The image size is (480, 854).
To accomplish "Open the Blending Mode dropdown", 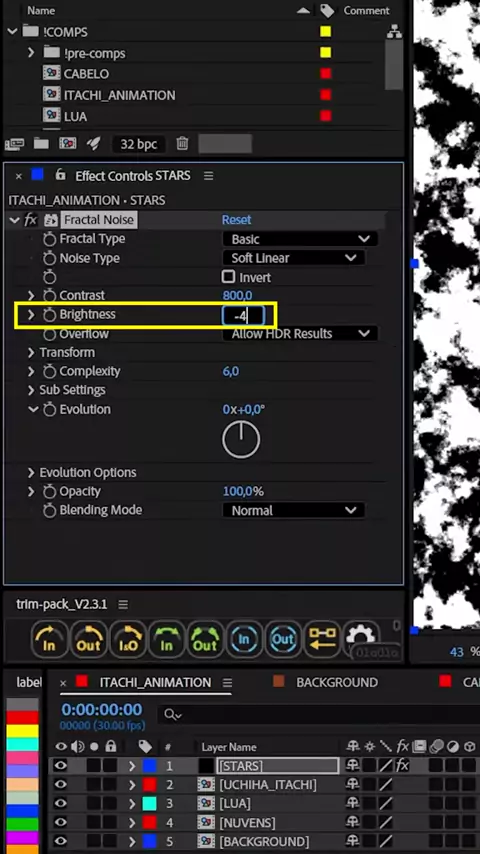I will coord(294,510).
